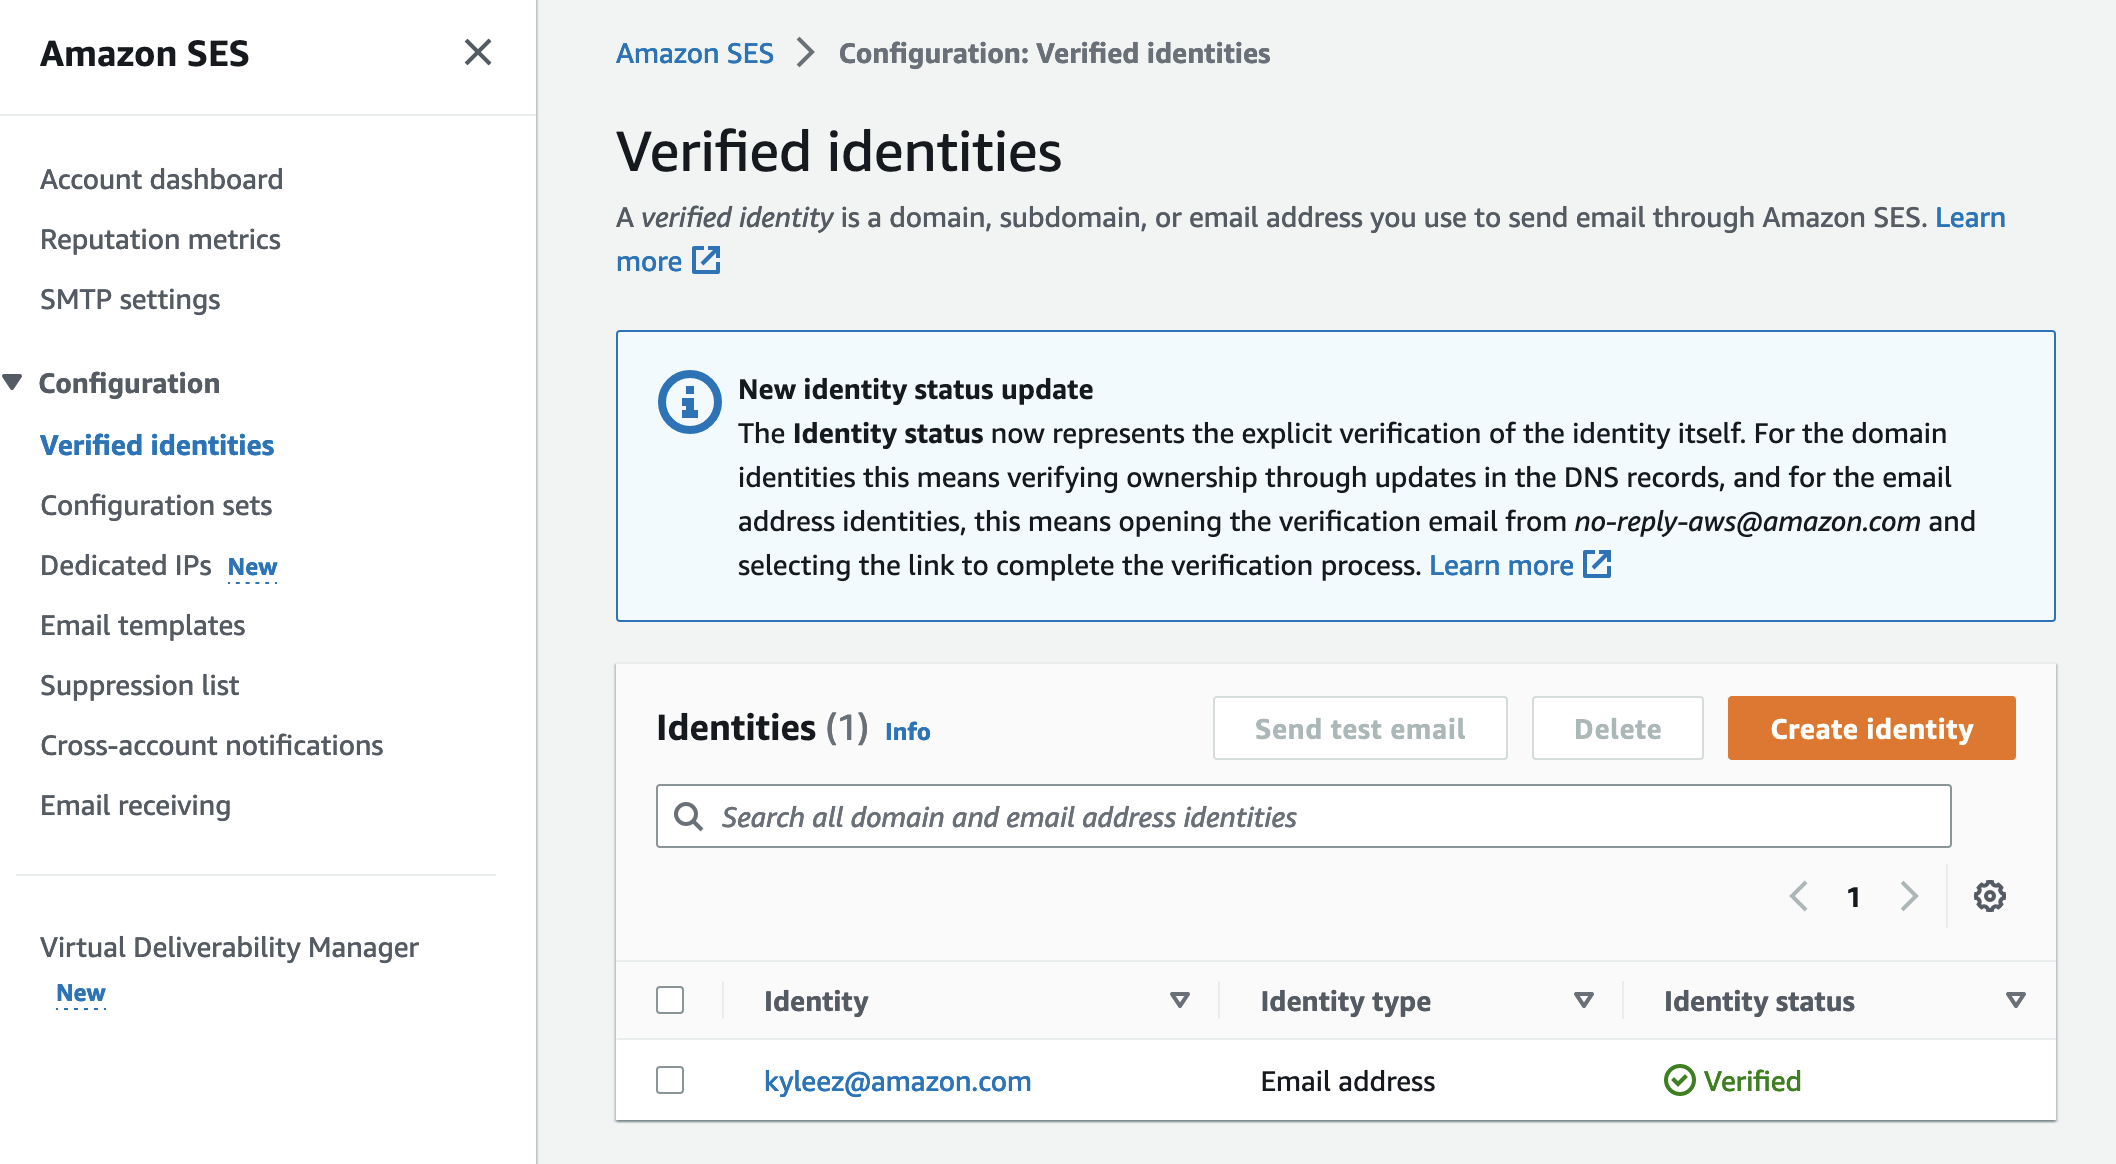Image resolution: width=2116 pixels, height=1164 pixels.
Task: Click the Create identity button
Action: point(1871,728)
